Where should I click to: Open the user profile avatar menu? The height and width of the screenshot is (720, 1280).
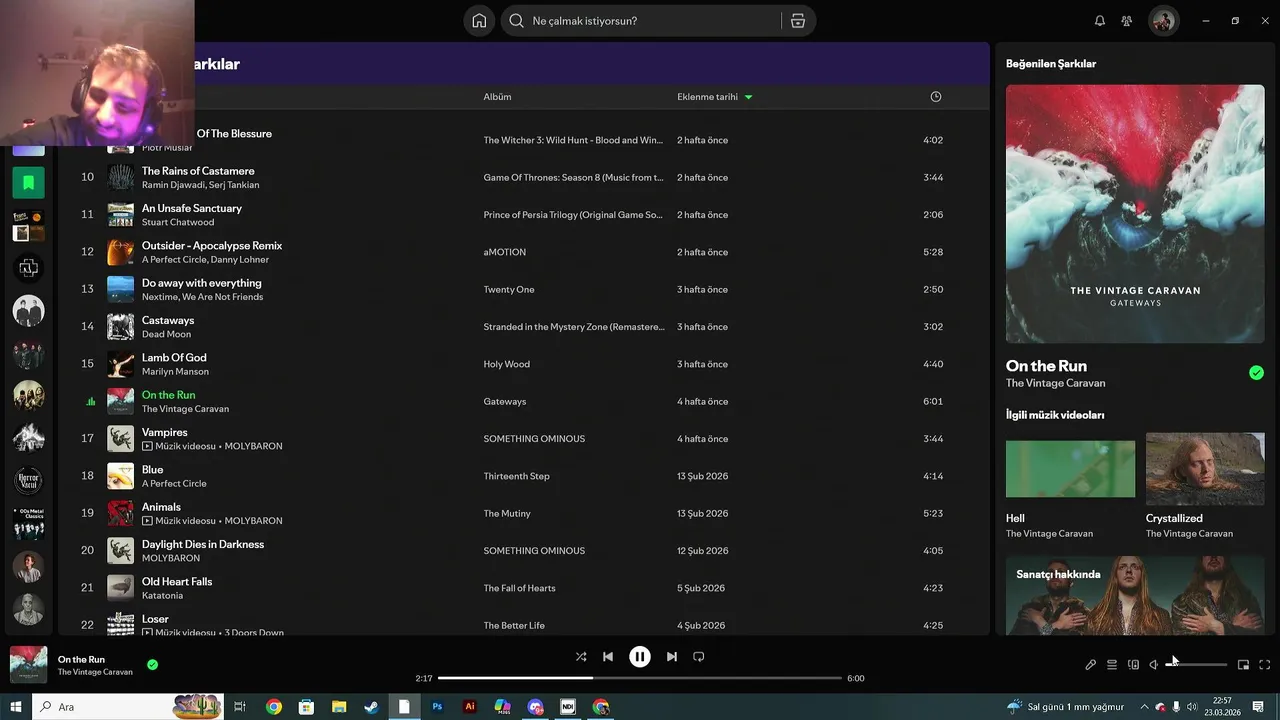click(1163, 21)
